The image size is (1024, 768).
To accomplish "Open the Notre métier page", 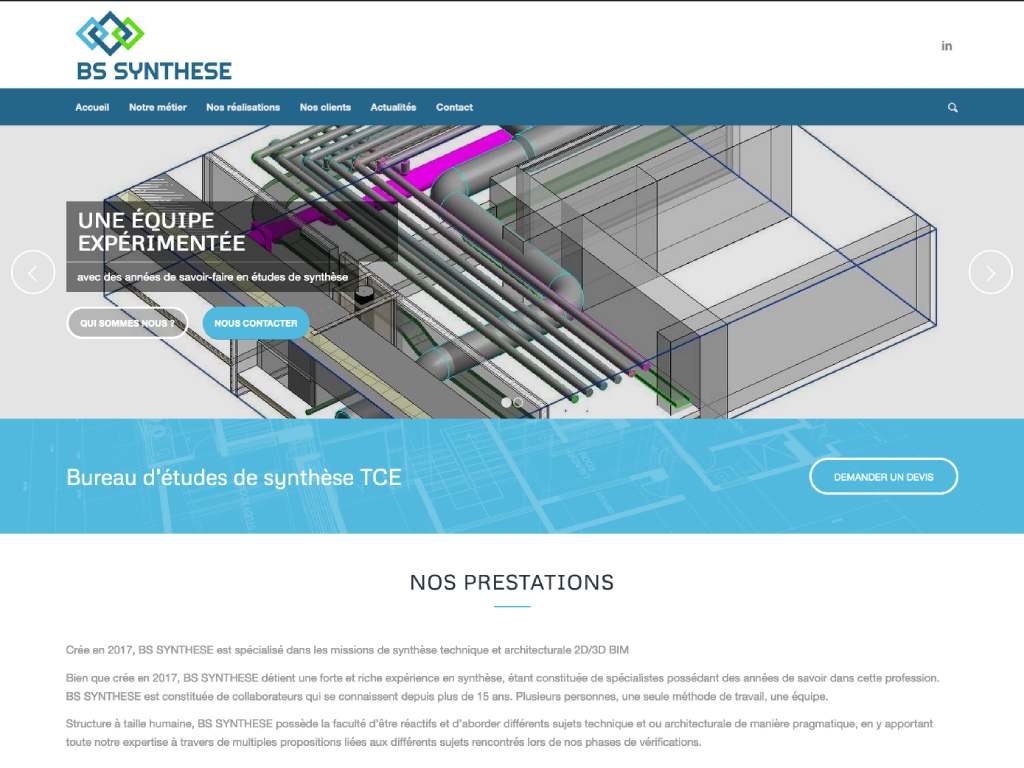I will [156, 107].
